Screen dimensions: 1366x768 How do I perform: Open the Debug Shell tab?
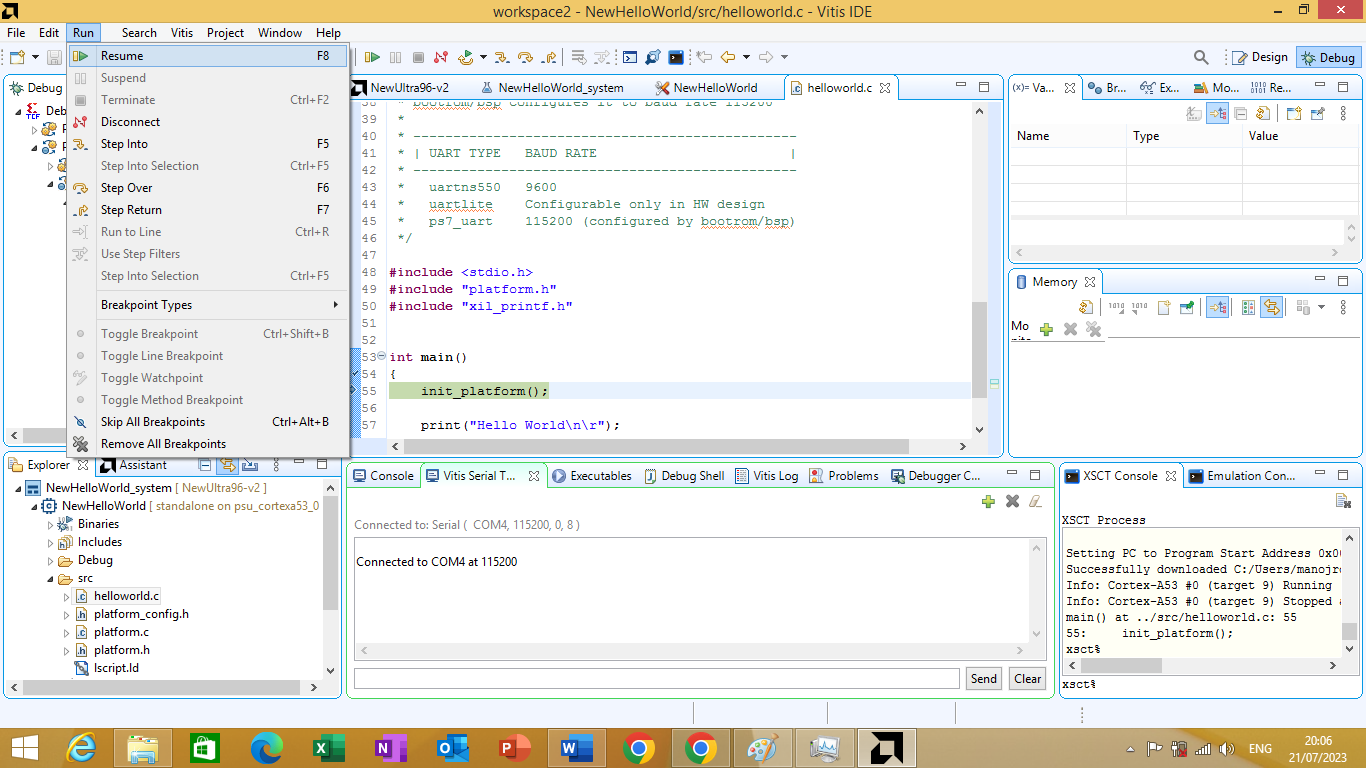pyautogui.click(x=684, y=476)
